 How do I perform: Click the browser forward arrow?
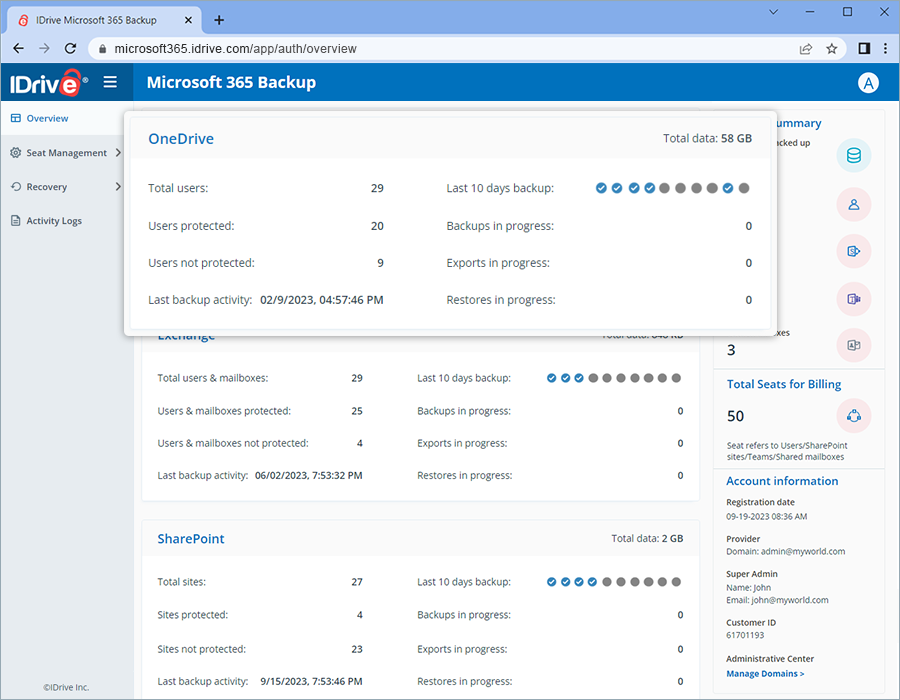click(x=44, y=49)
